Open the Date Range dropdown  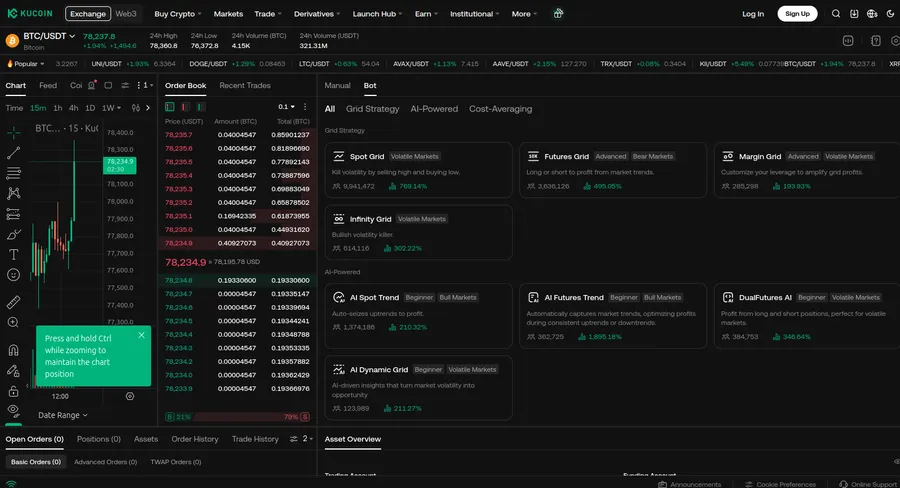(x=63, y=415)
